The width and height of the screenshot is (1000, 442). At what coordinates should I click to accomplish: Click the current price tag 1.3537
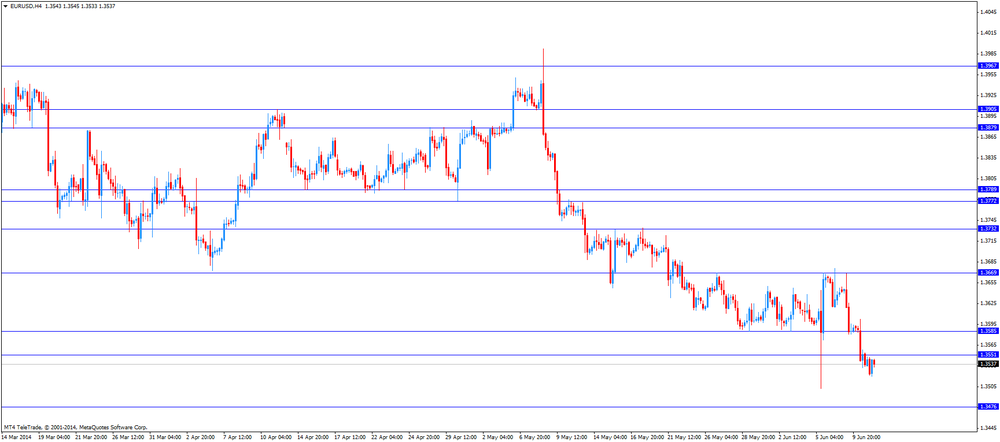[x=987, y=364]
